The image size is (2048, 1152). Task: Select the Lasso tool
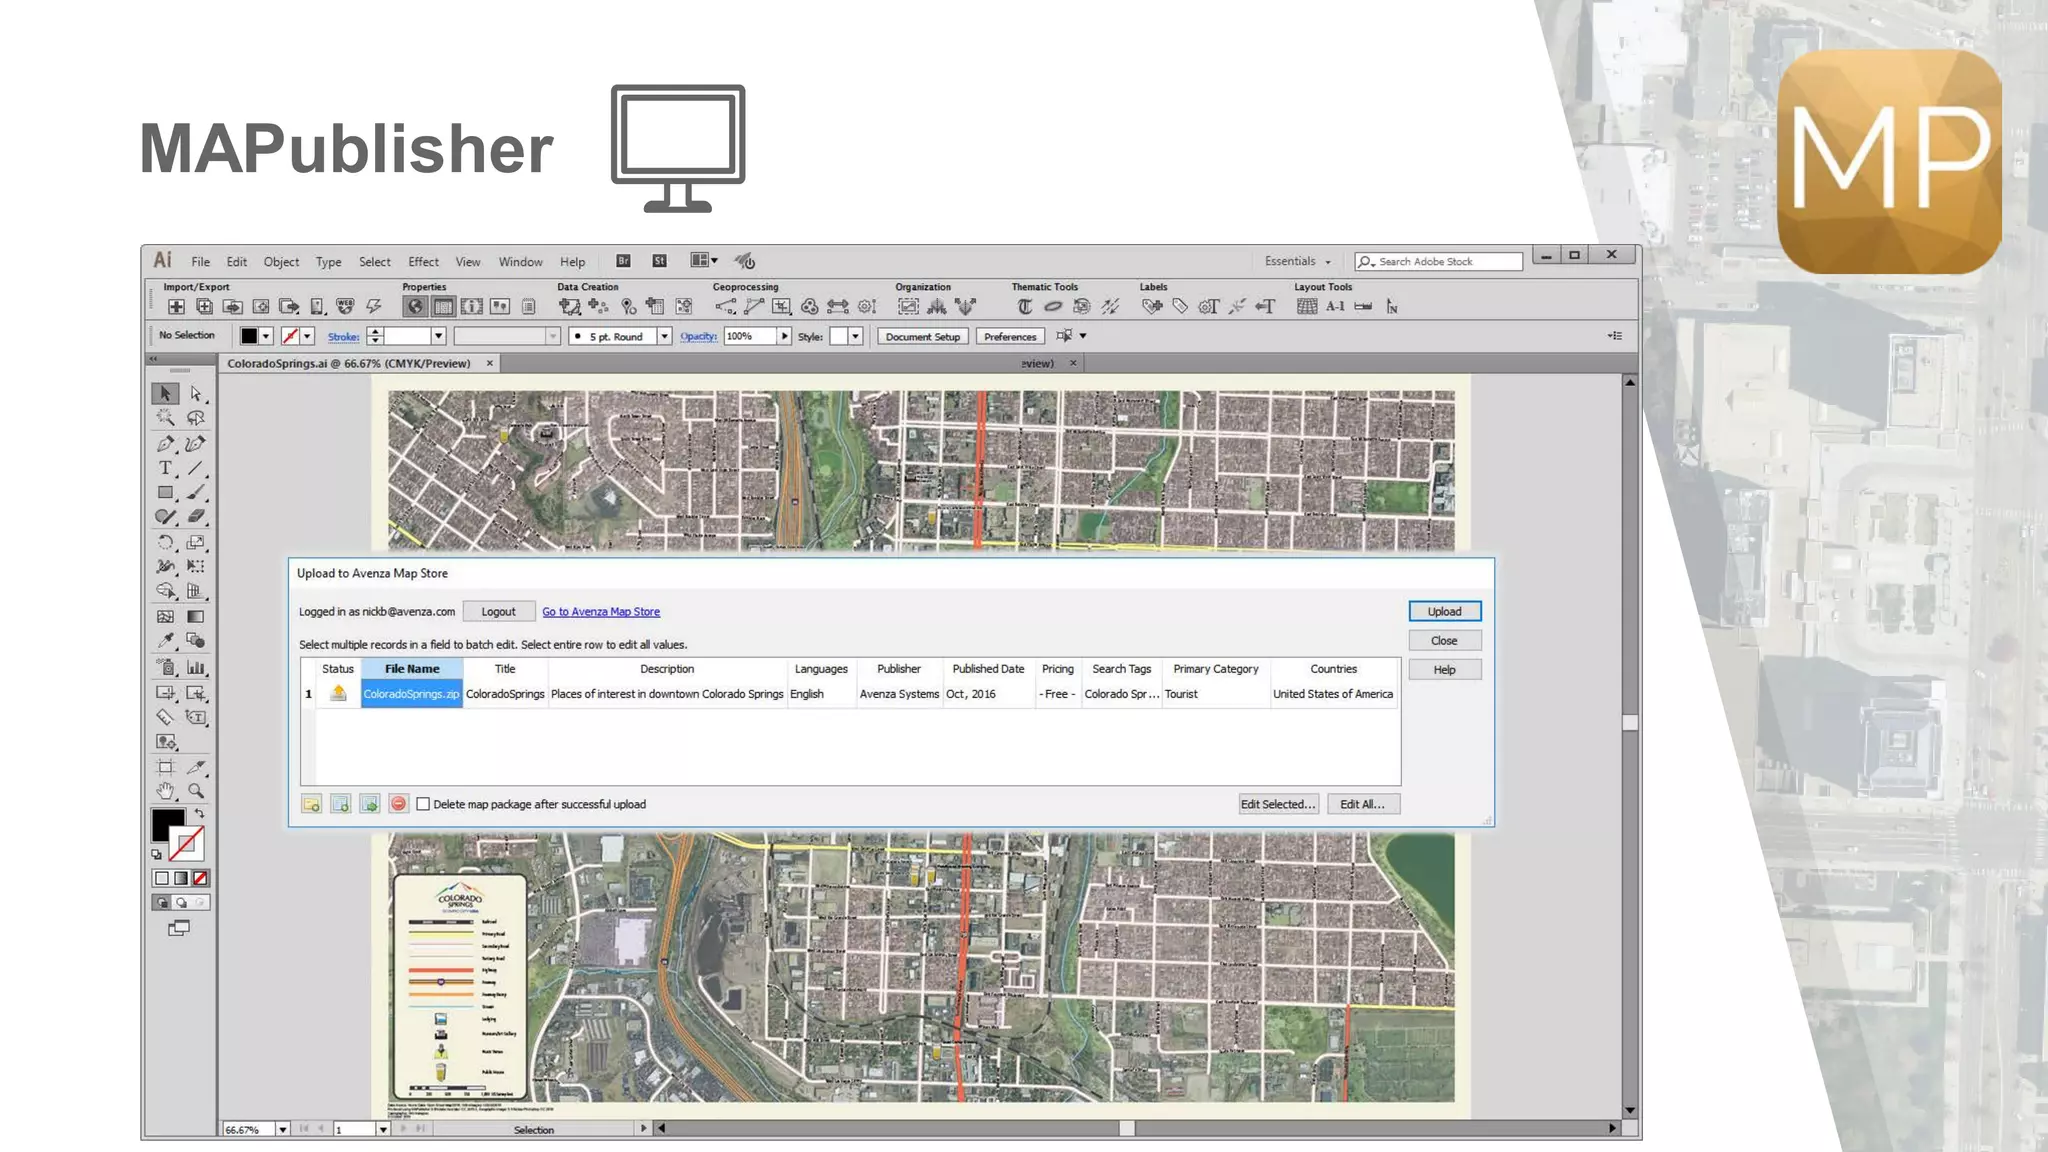(x=196, y=418)
